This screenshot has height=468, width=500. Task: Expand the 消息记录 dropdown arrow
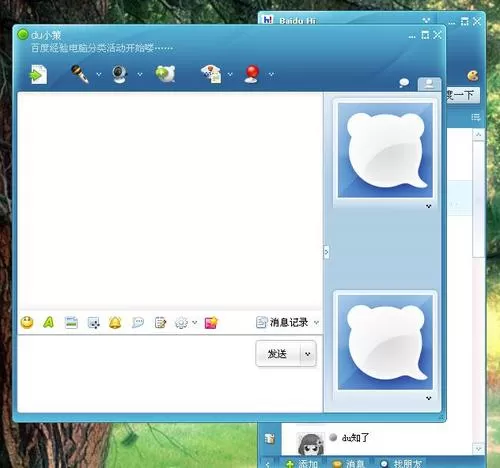(x=317, y=322)
